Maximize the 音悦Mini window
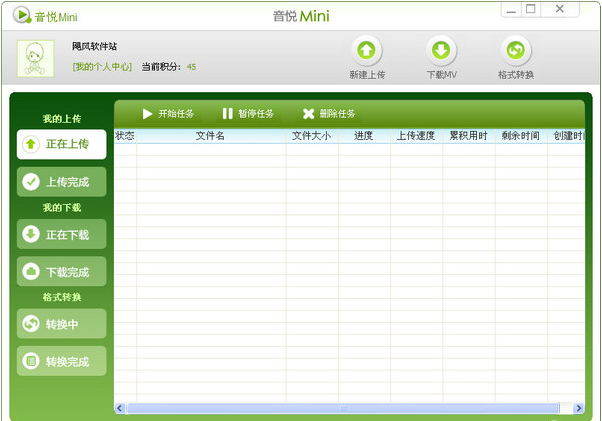The height and width of the screenshot is (421, 602). pos(531,9)
